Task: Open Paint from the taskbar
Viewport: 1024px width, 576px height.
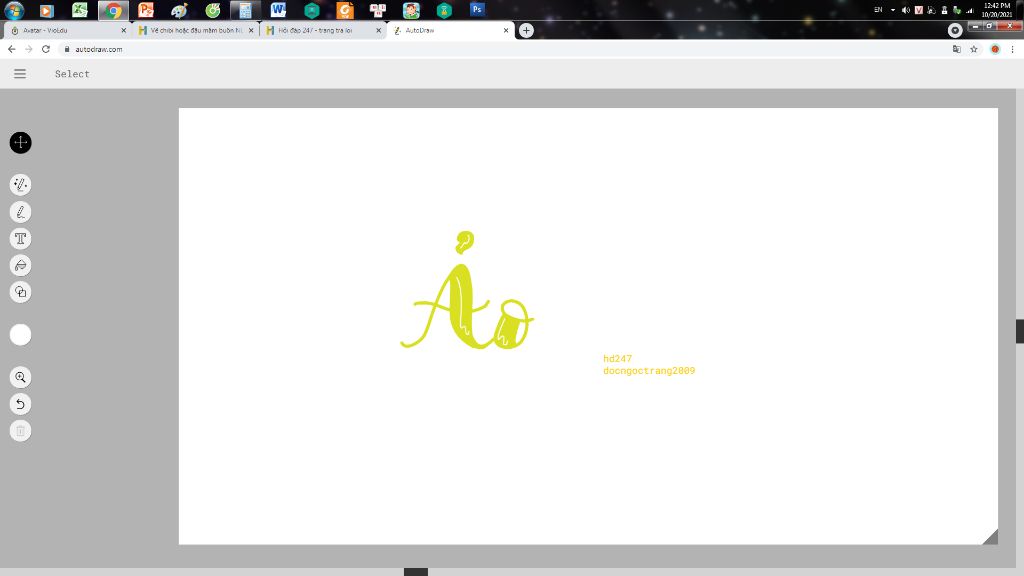Action: (179, 10)
